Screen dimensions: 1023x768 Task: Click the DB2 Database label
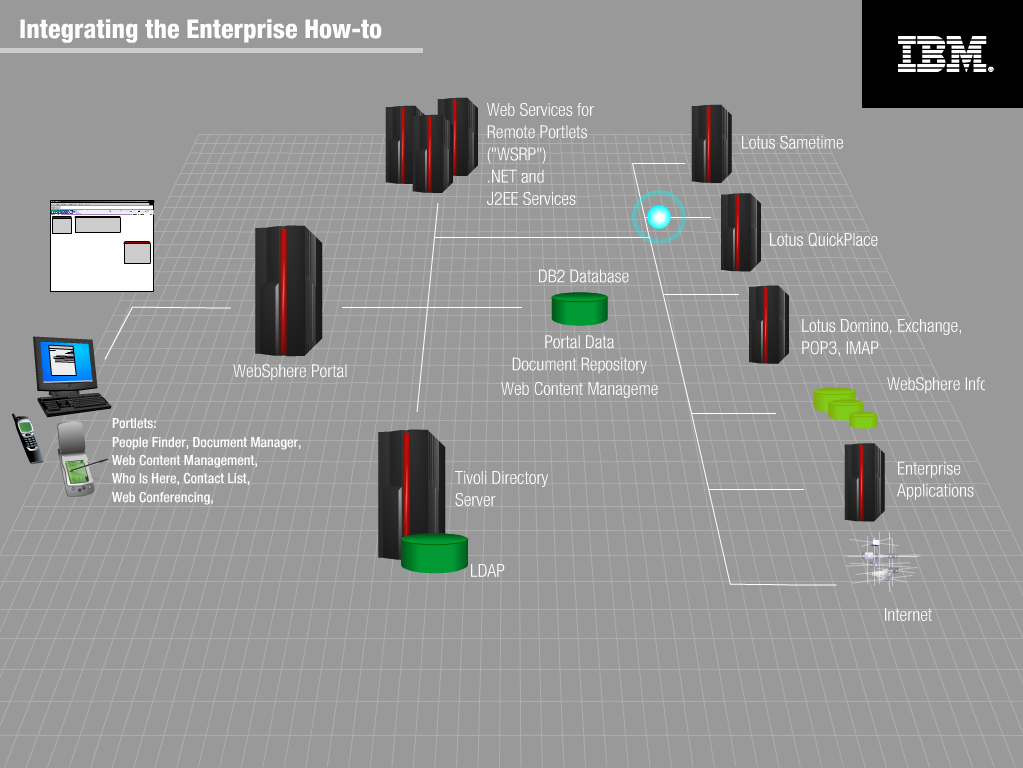pos(583,277)
